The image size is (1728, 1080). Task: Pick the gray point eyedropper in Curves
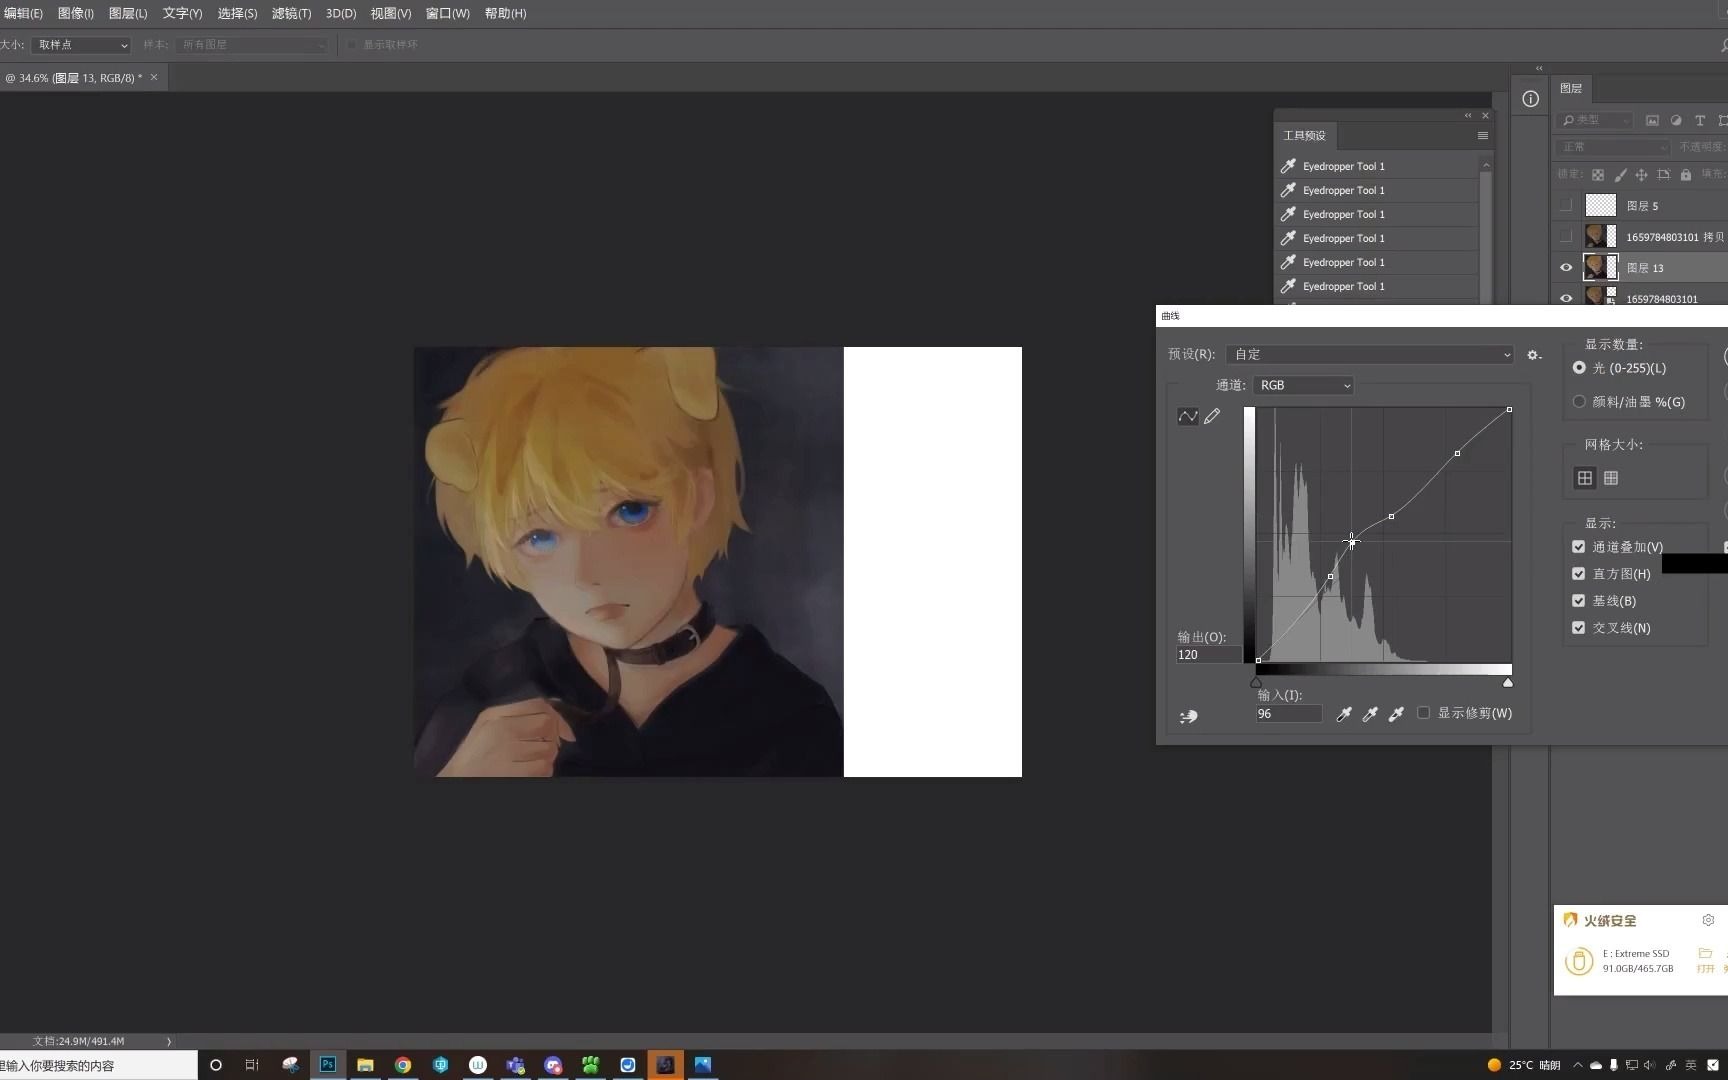coord(1370,714)
